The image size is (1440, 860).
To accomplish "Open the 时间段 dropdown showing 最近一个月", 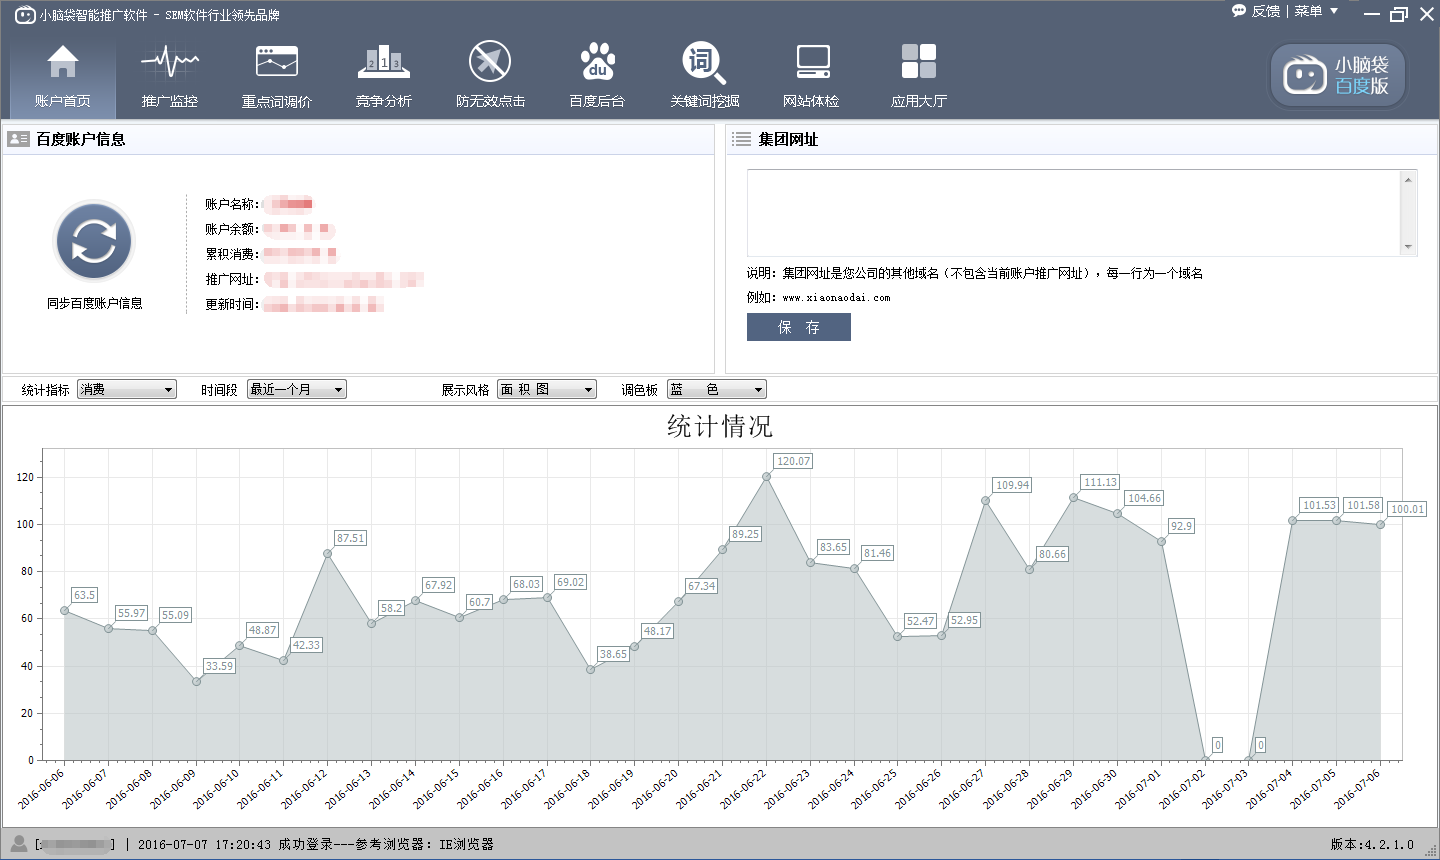I will (297, 390).
